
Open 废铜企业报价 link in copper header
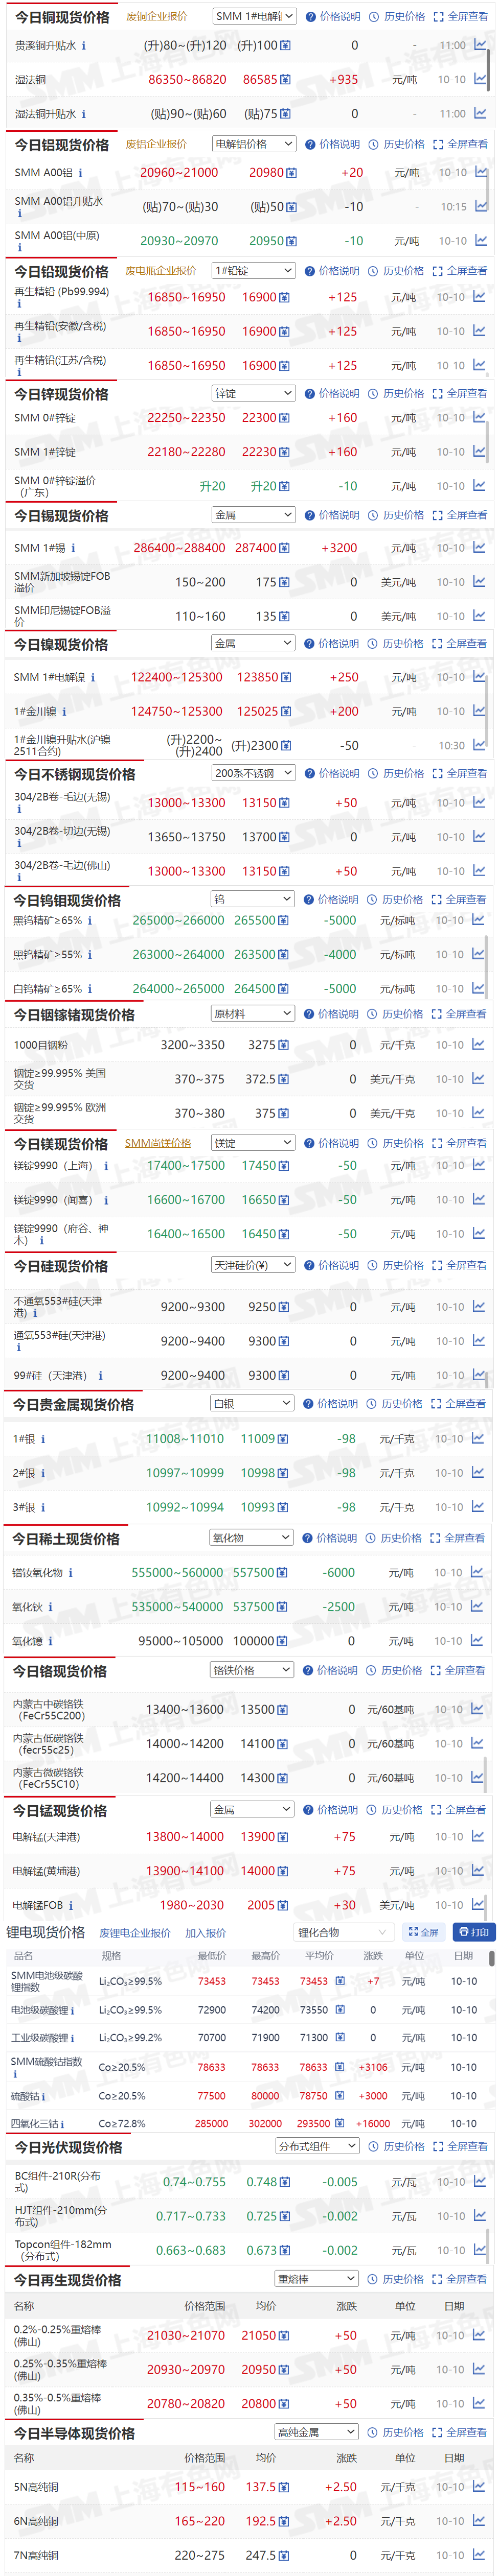tap(156, 16)
